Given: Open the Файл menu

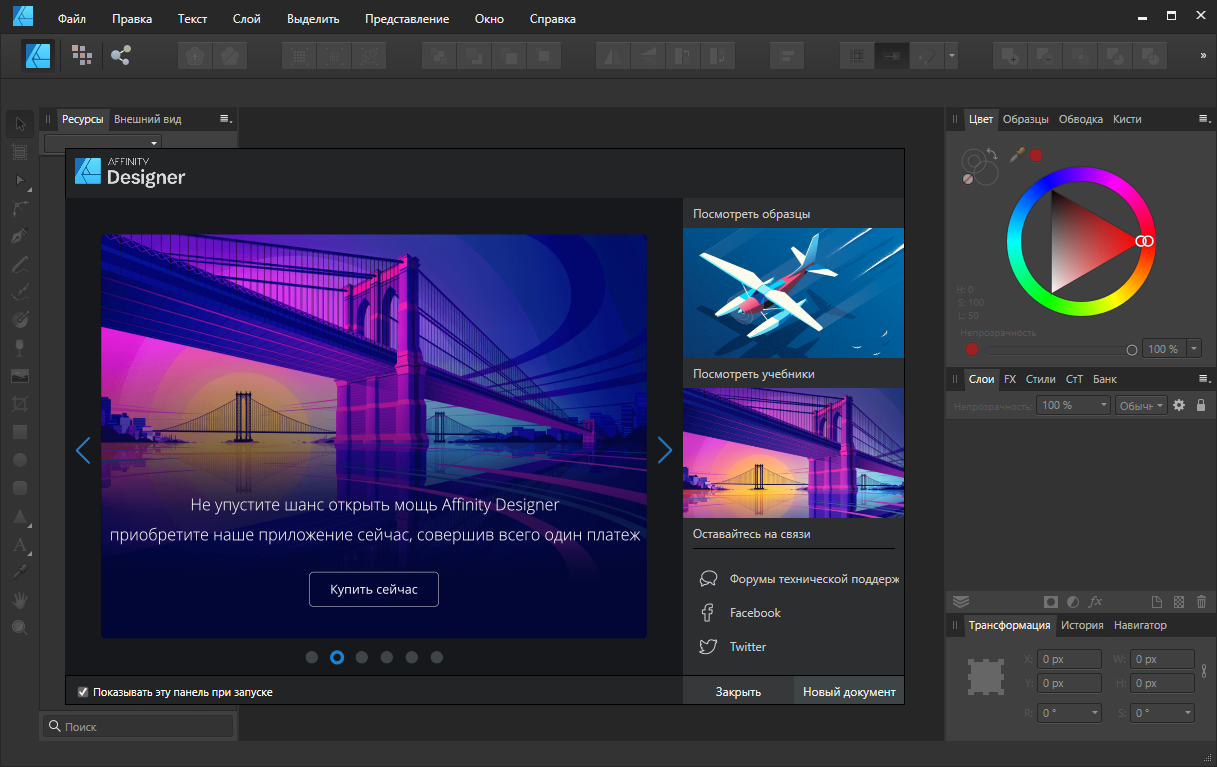Looking at the screenshot, I should point(72,19).
